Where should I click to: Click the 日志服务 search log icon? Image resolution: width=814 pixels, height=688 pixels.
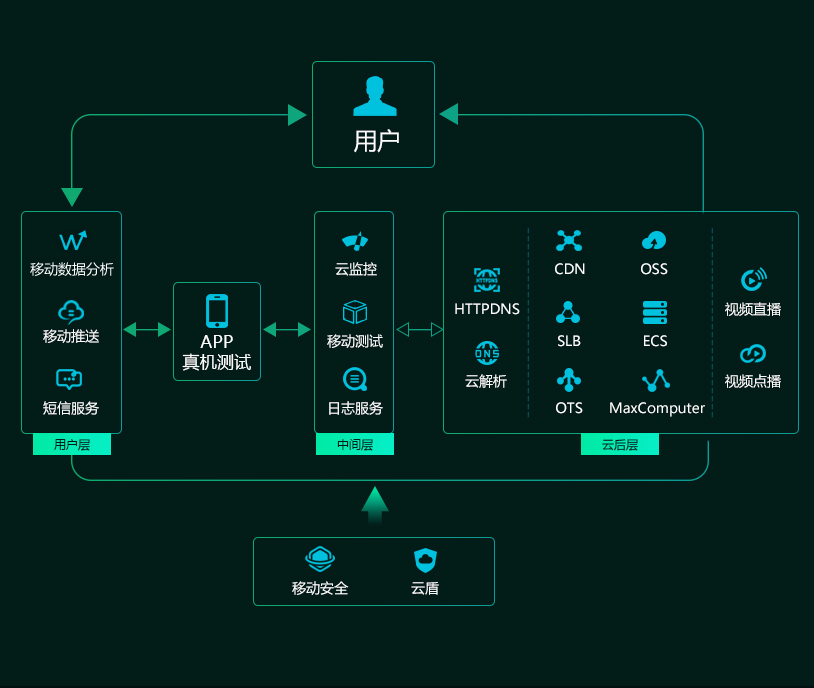[x=355, y=379]
